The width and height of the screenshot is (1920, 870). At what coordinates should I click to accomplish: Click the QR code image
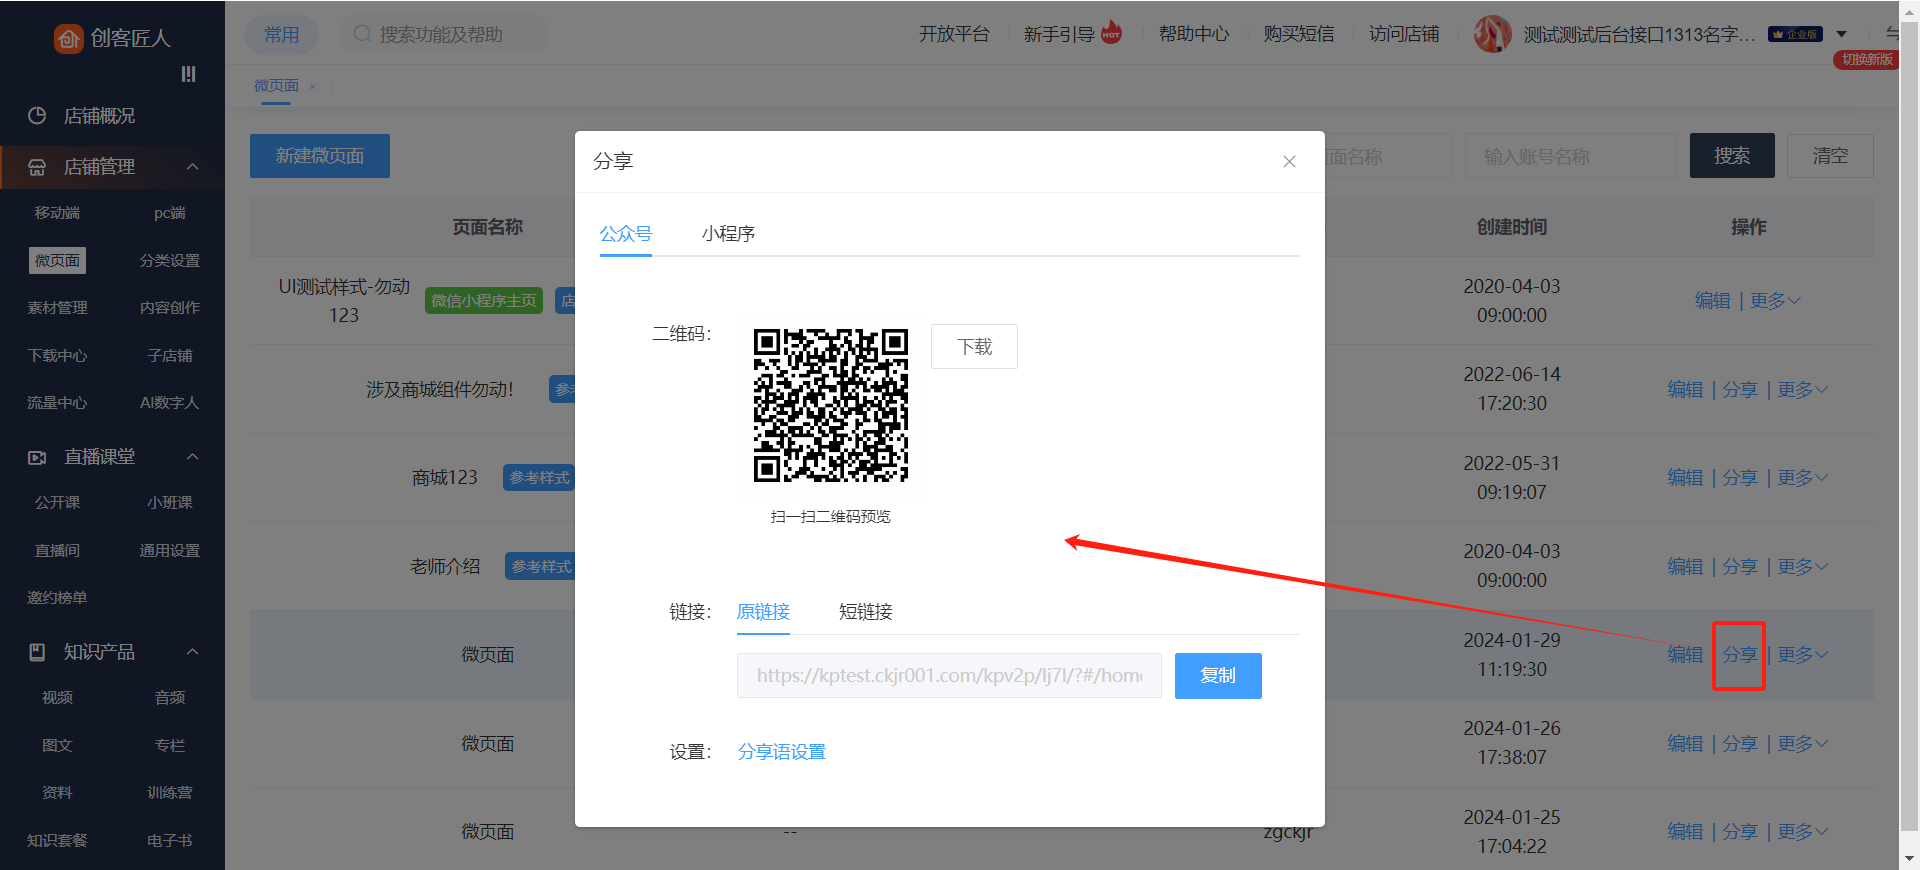click(x=830, y=406)
